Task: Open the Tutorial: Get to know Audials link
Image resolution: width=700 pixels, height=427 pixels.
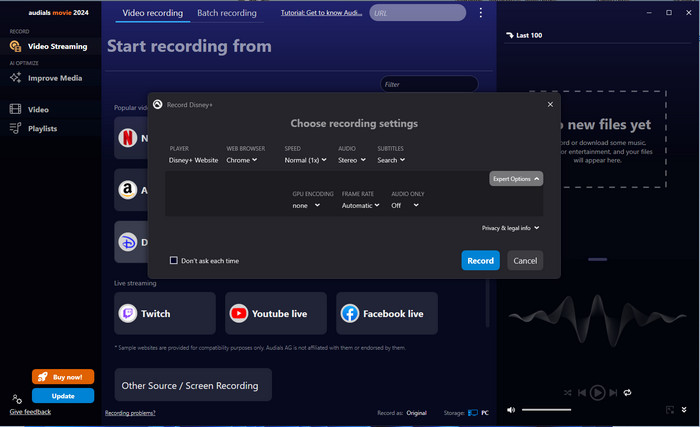Action: click(x=321, y=13)
